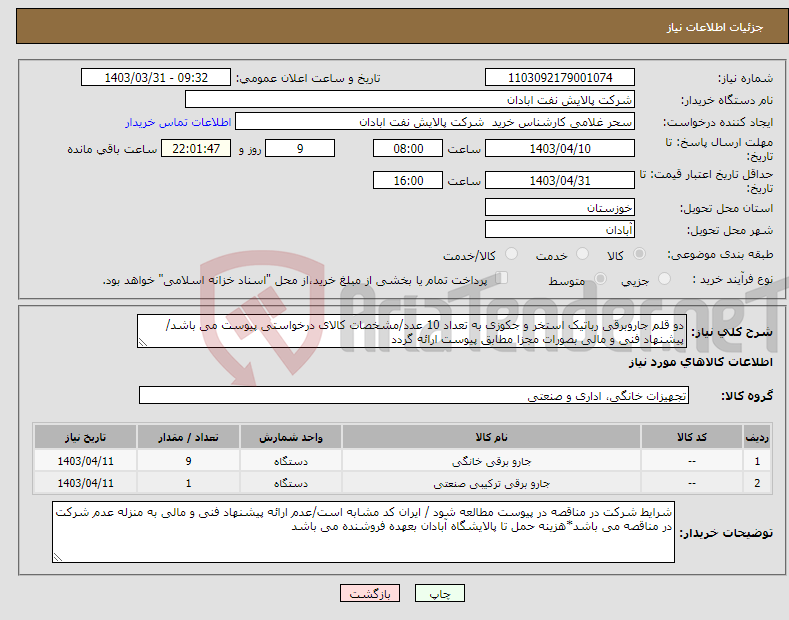This screenshot has height=620, width=789.
Task: Click the واحد شمارش column header
Action: 291,437
